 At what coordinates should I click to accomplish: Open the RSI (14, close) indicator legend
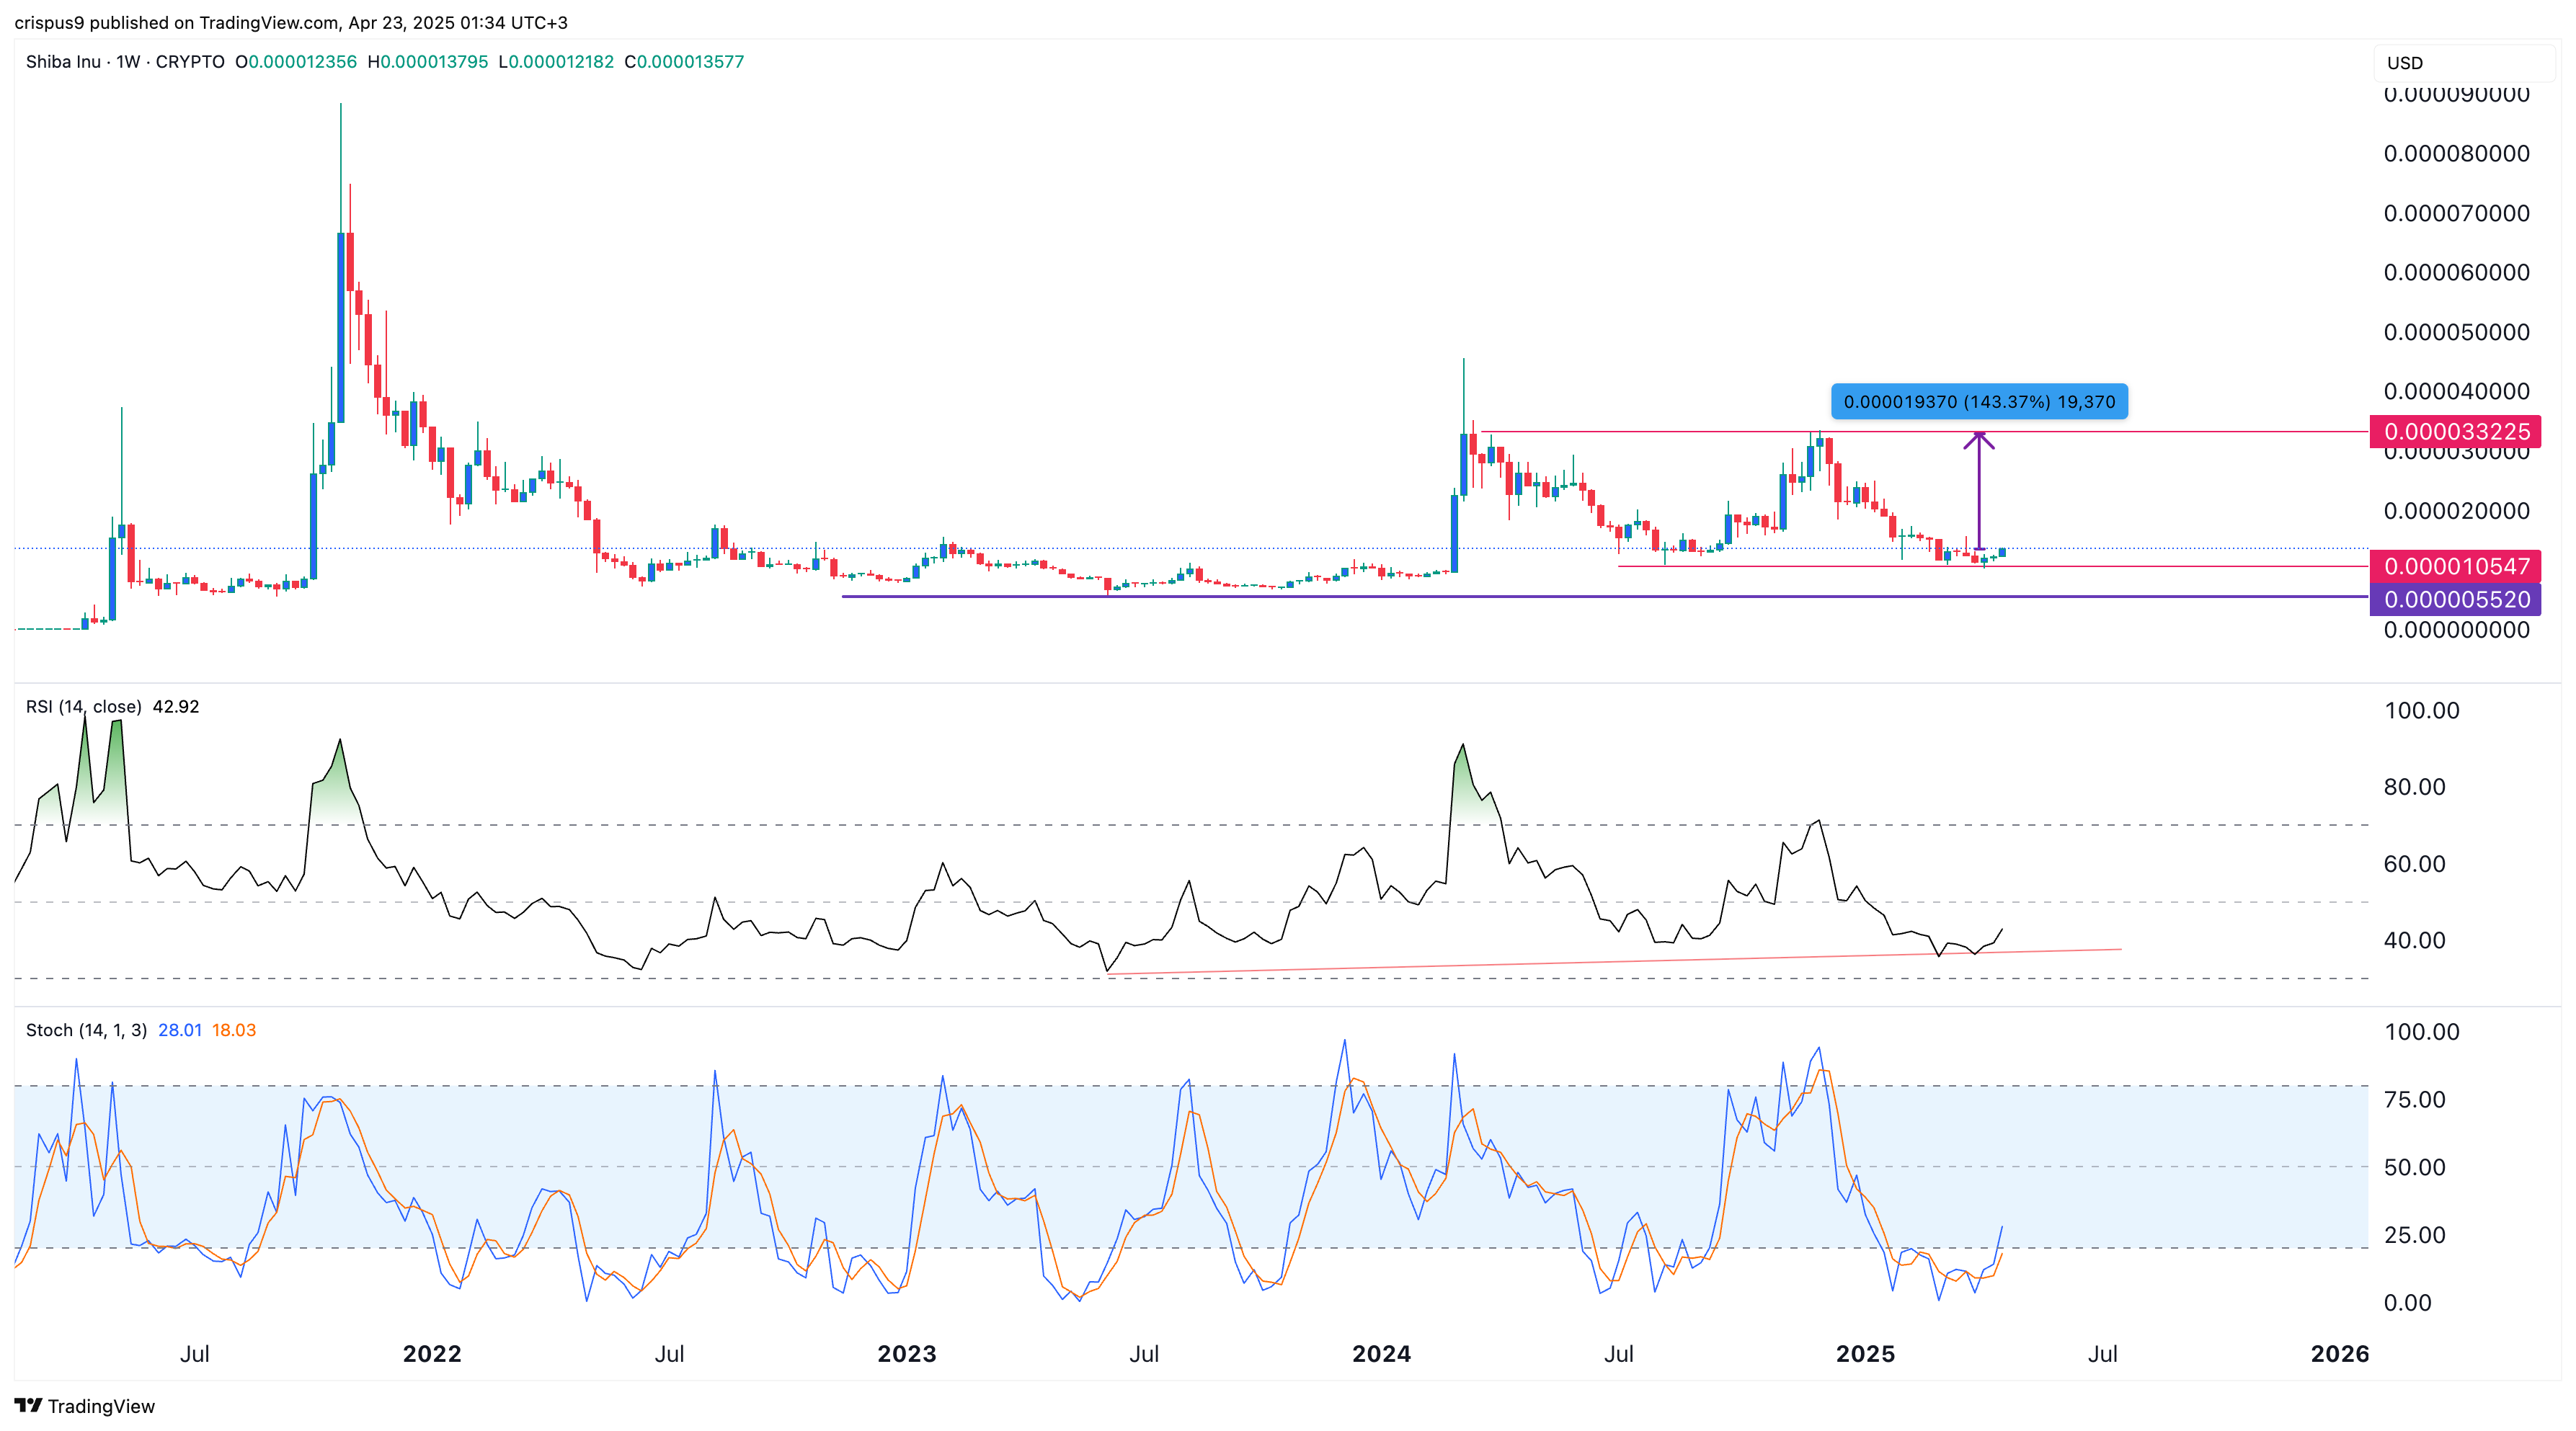coord(84,706)
